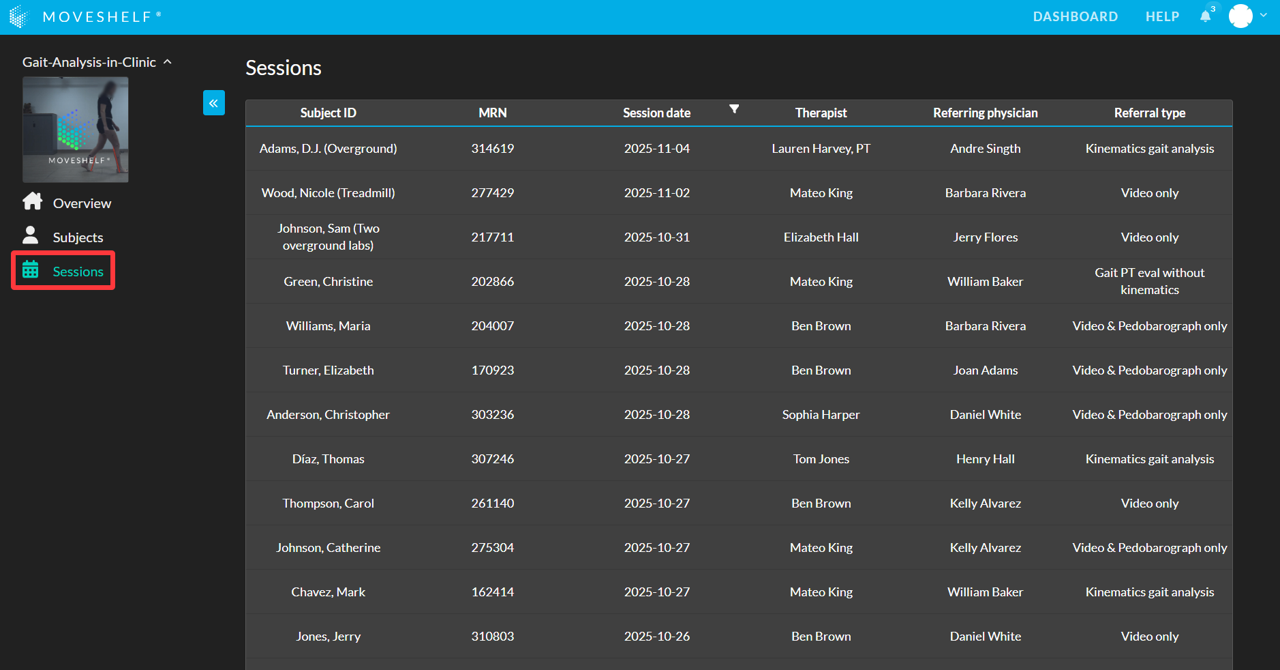The image size is (1280, 670).
Task: Click the Overview home icon
Action: 32,202
